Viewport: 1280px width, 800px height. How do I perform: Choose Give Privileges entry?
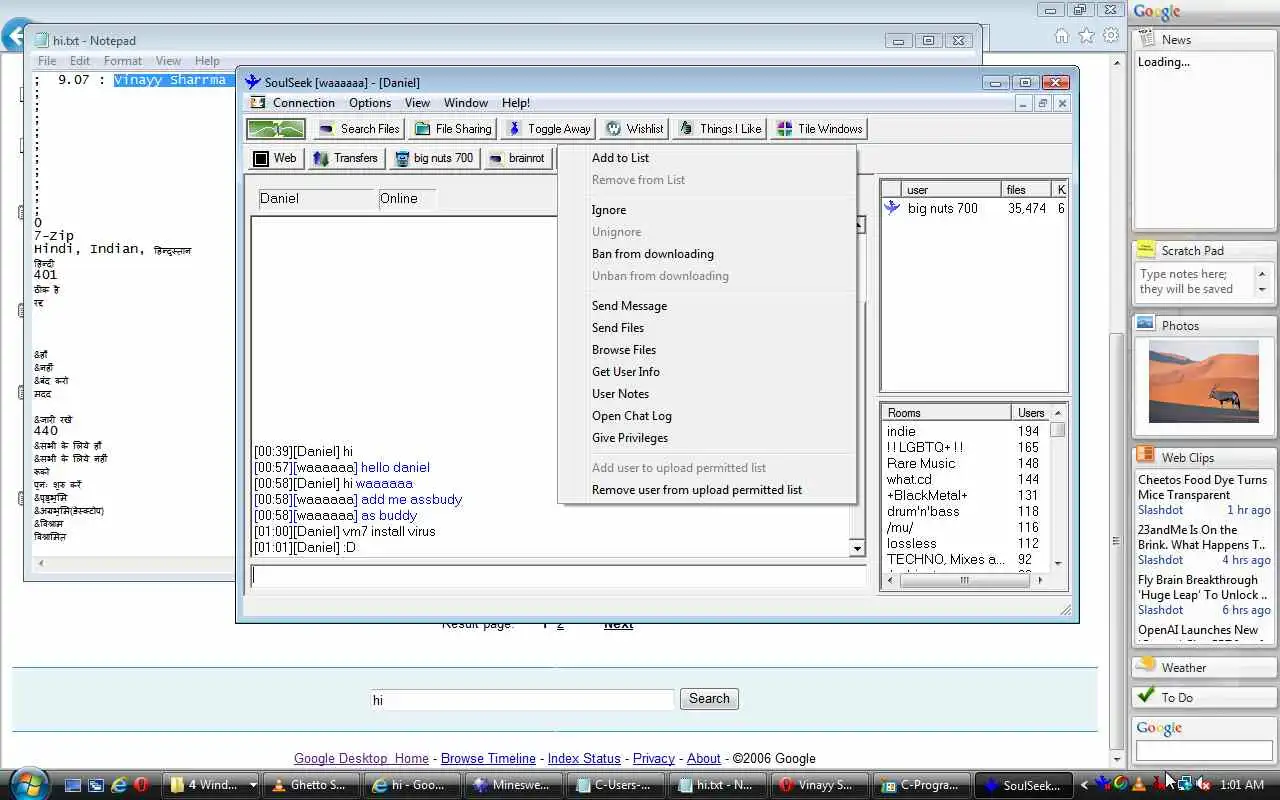coord(630,438)
